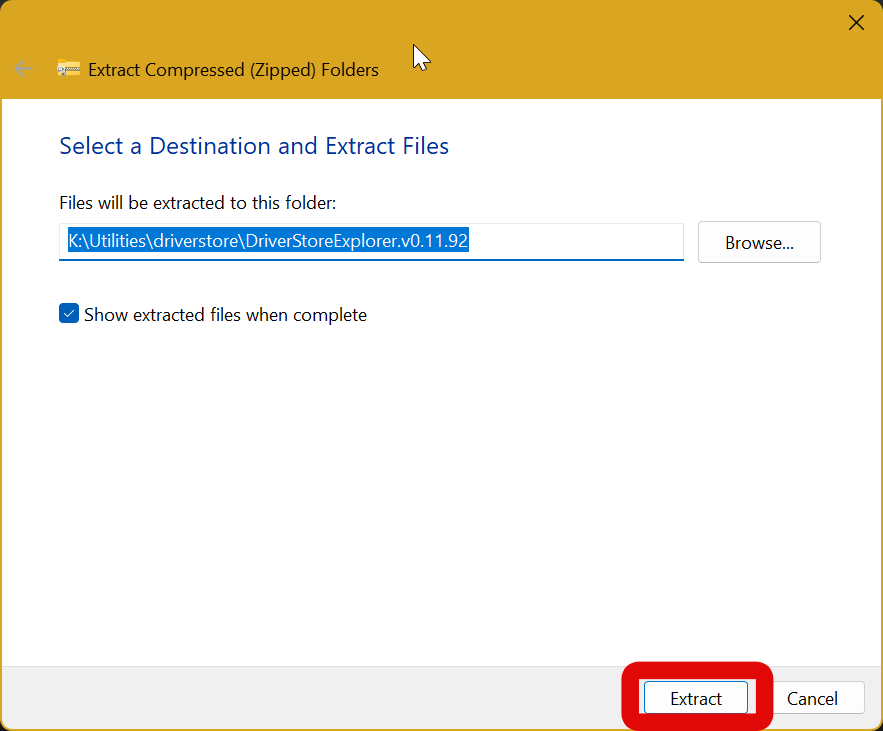This screenshot has width=883, height=731.
Task: Click the zipped folder icon in title
Action: tap(68, 69)
